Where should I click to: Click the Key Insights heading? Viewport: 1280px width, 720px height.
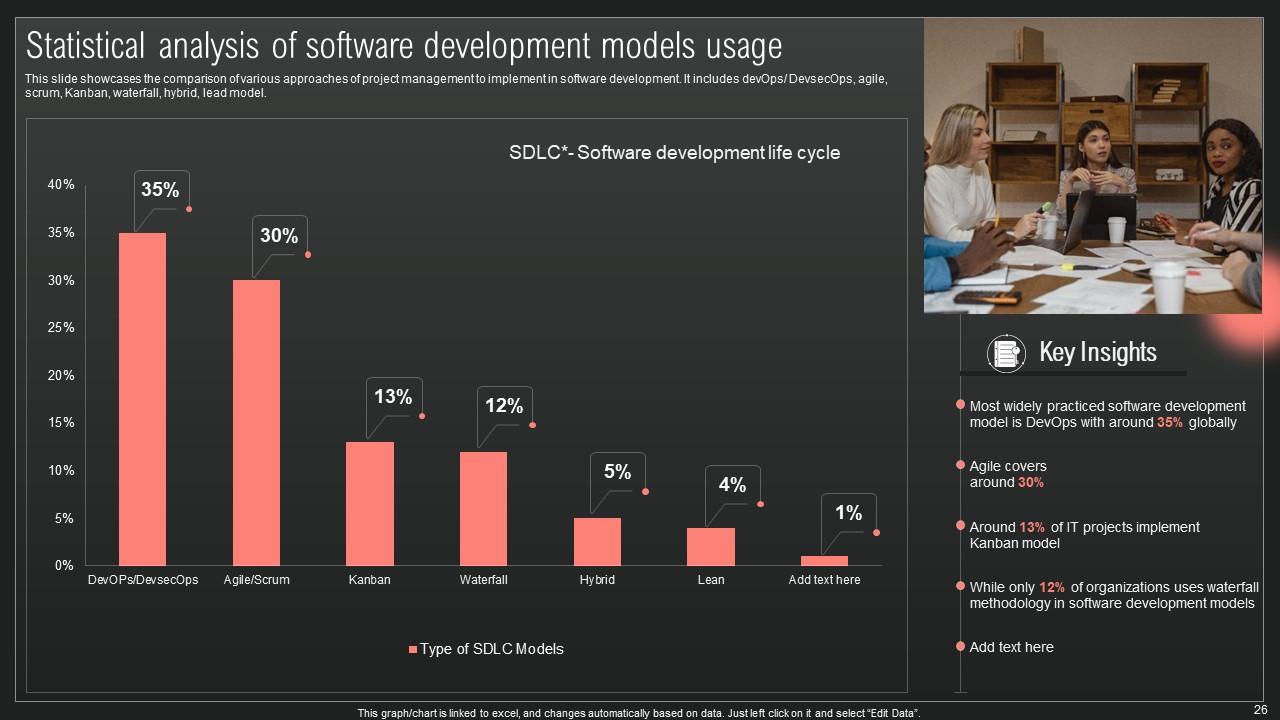(1097, 352)
